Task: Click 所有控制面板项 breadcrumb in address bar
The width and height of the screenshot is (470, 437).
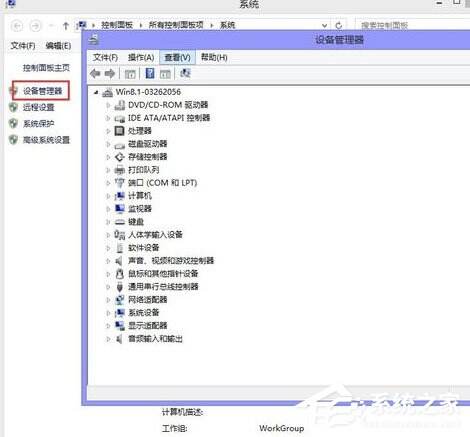Action: tap(176, 25)
